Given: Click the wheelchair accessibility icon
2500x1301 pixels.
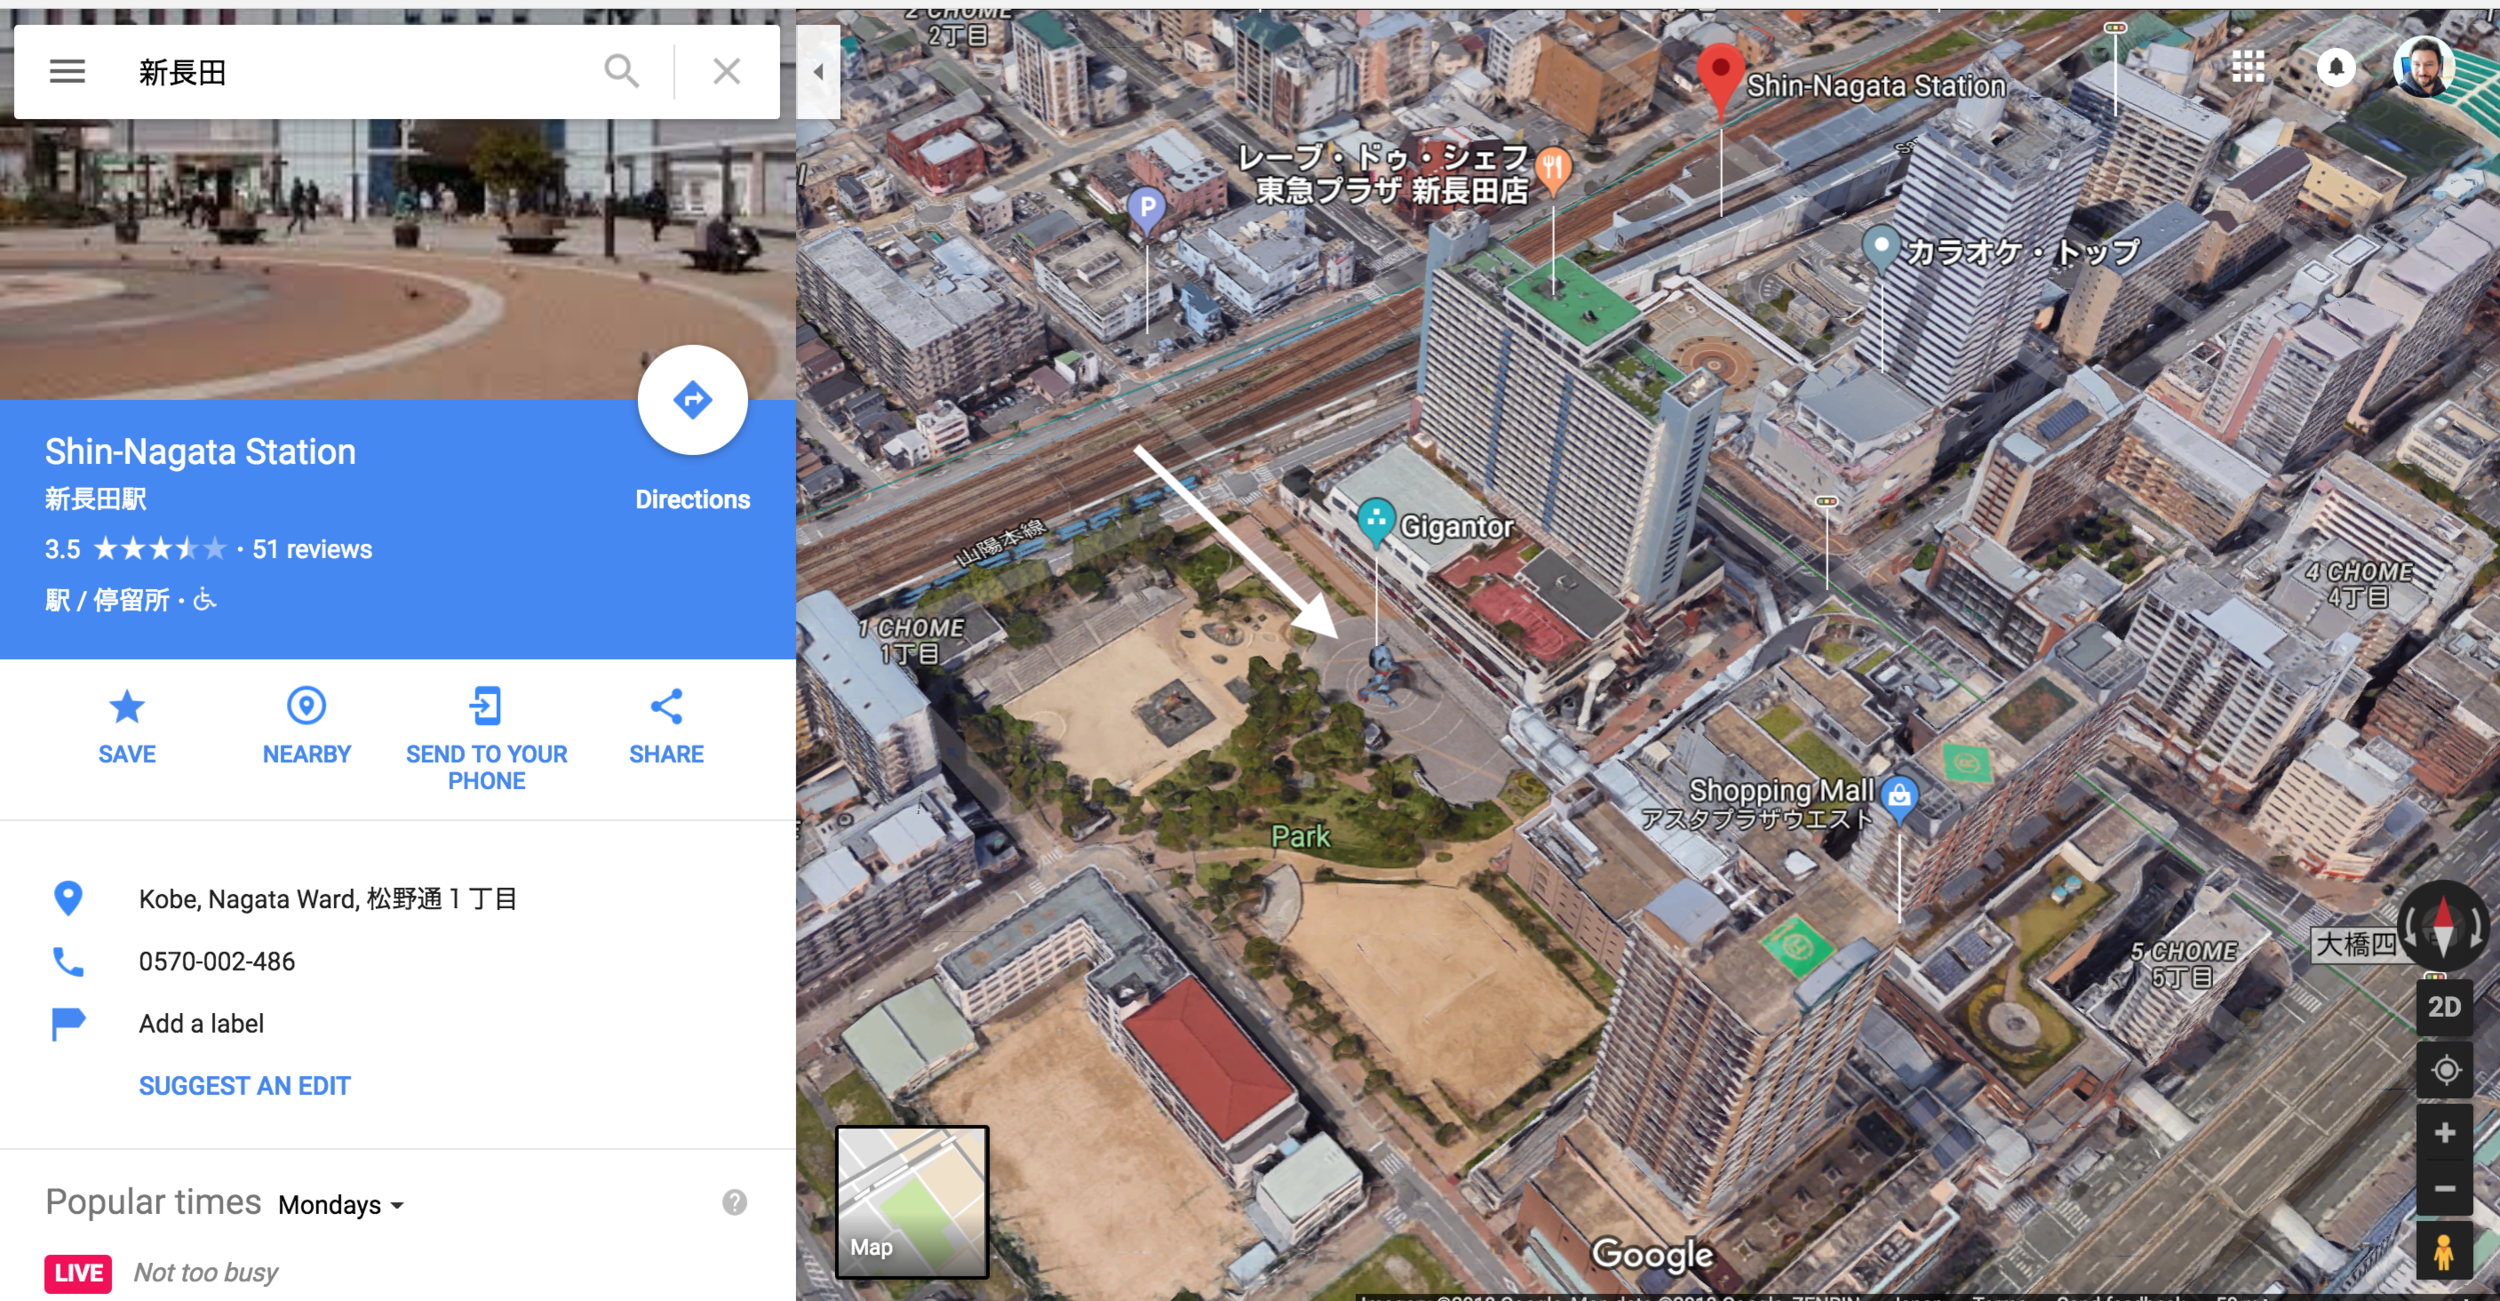Looking at the screenshot, I should (204, 599).
